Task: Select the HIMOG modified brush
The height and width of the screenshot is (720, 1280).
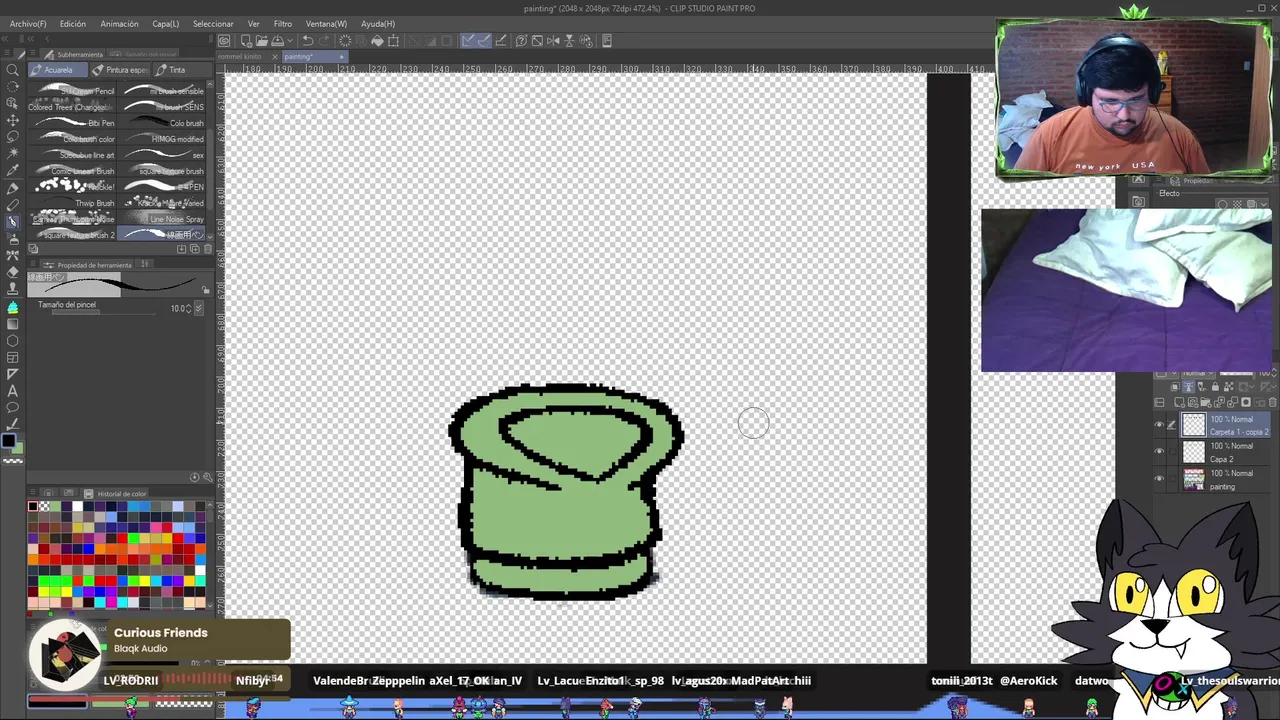Action: [162, 139]
